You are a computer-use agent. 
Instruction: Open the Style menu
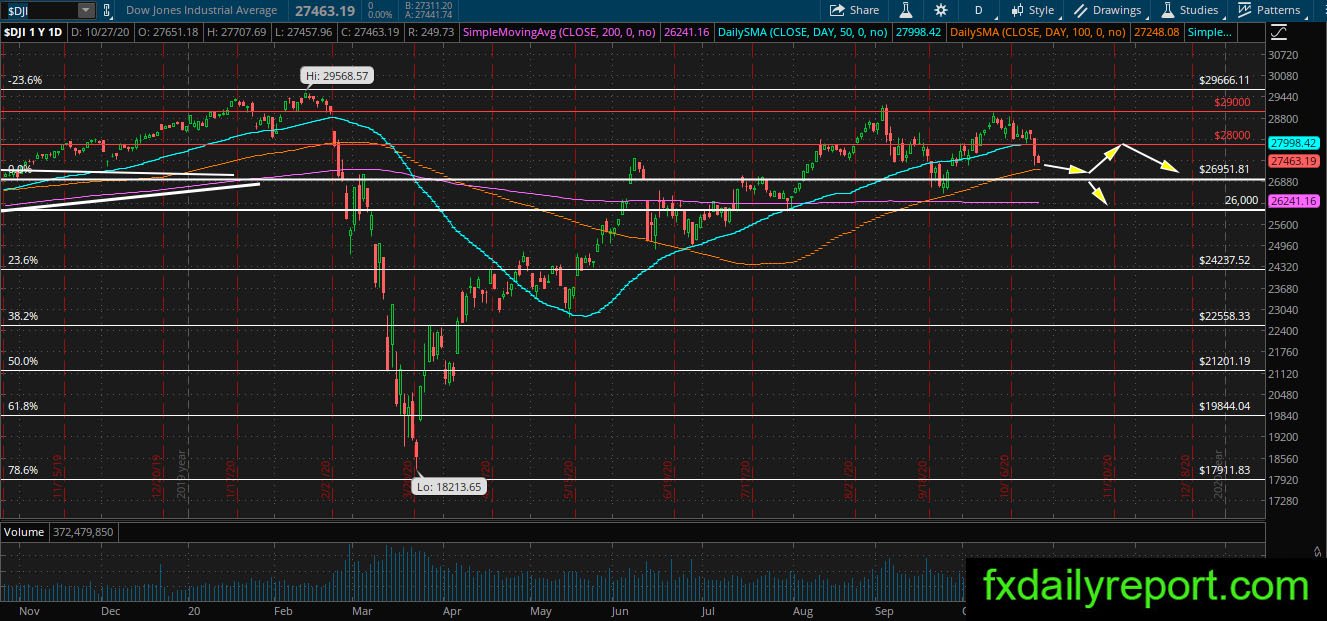coord(1033,10)
